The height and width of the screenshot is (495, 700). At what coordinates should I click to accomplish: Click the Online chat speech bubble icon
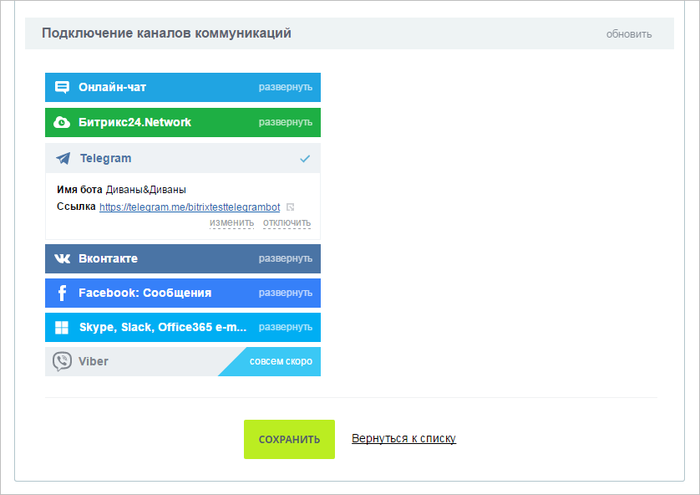pos(62,87)
